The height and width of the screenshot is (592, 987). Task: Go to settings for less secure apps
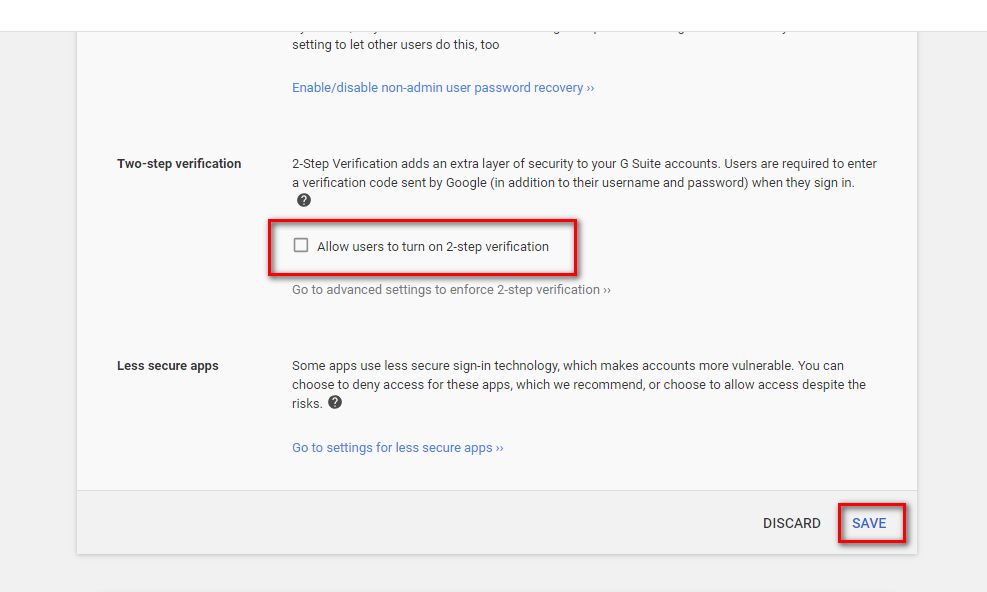[398, 448]
